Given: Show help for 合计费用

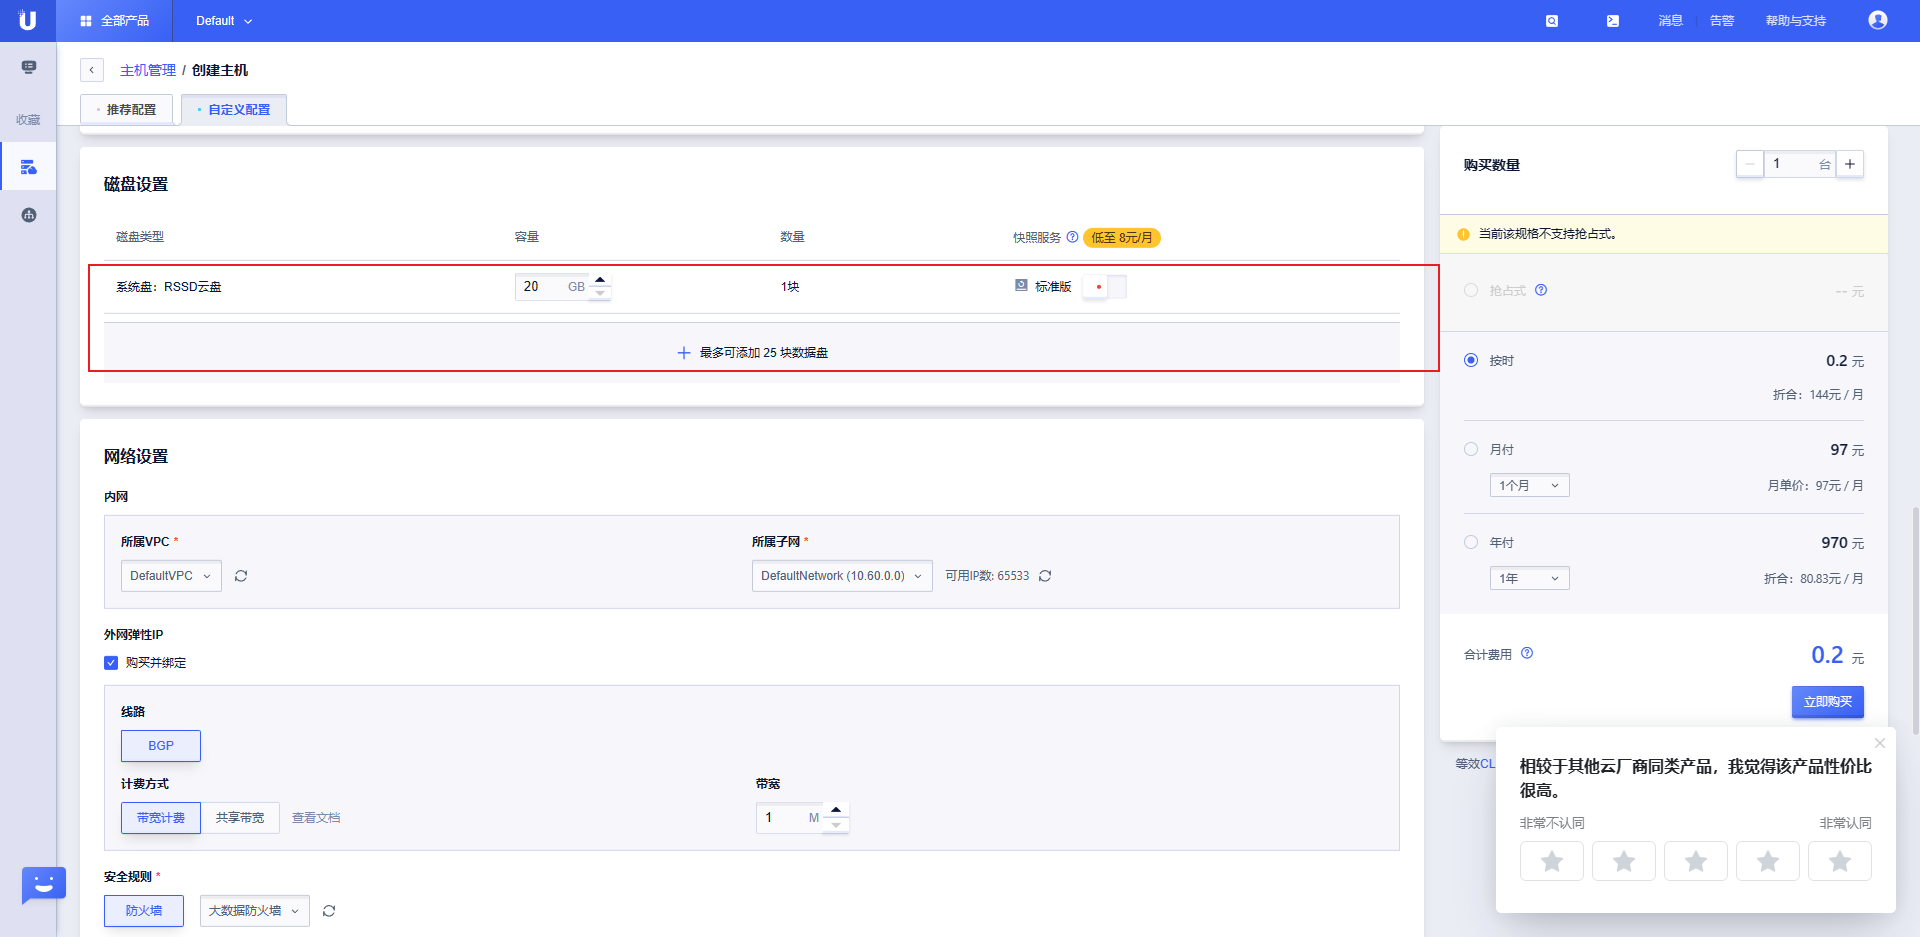Looking at the screenshot, I should (1527, 653).
